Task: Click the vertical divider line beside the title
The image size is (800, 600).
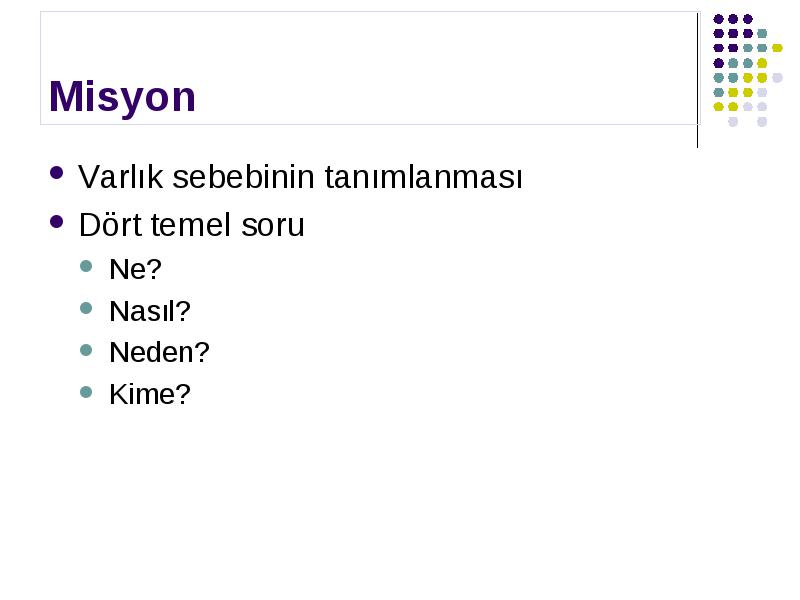Action: 697,81
